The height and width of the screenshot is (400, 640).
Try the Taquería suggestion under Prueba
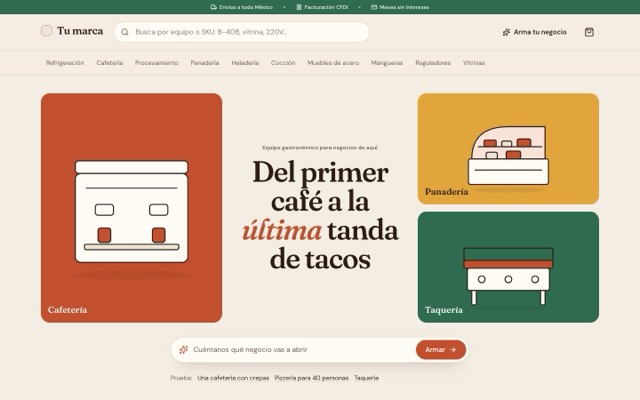point(366,378)
